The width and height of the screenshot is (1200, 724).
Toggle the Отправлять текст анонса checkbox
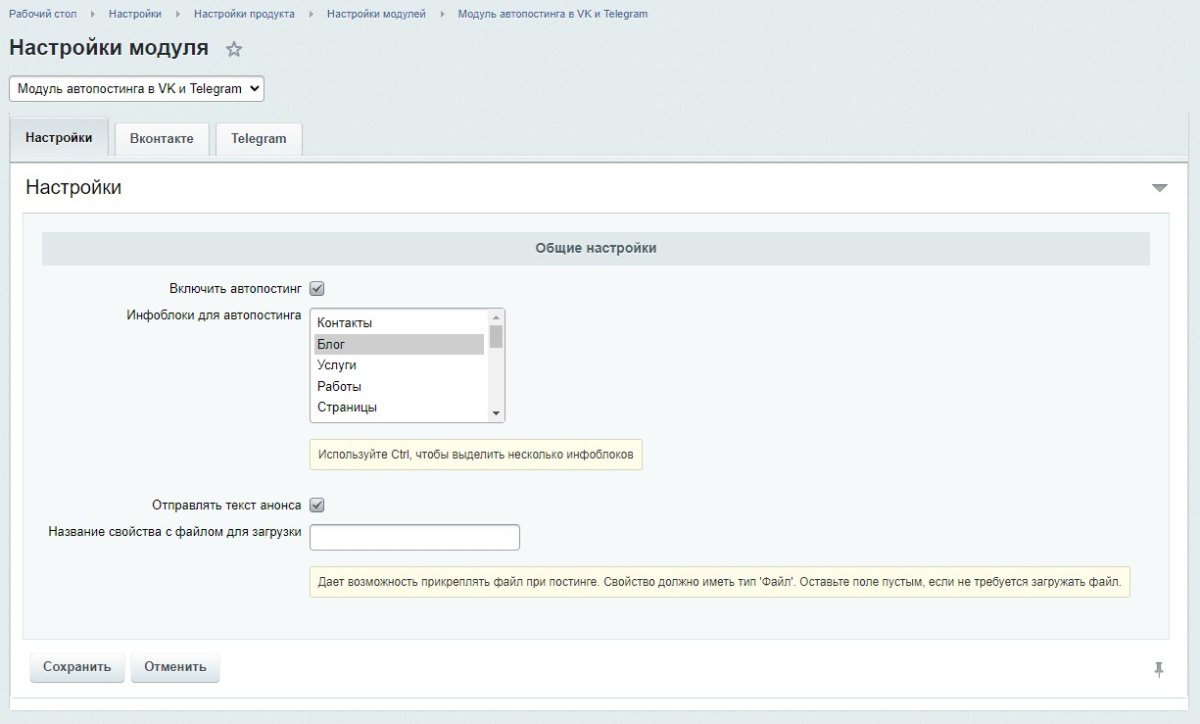click(317, 506)
